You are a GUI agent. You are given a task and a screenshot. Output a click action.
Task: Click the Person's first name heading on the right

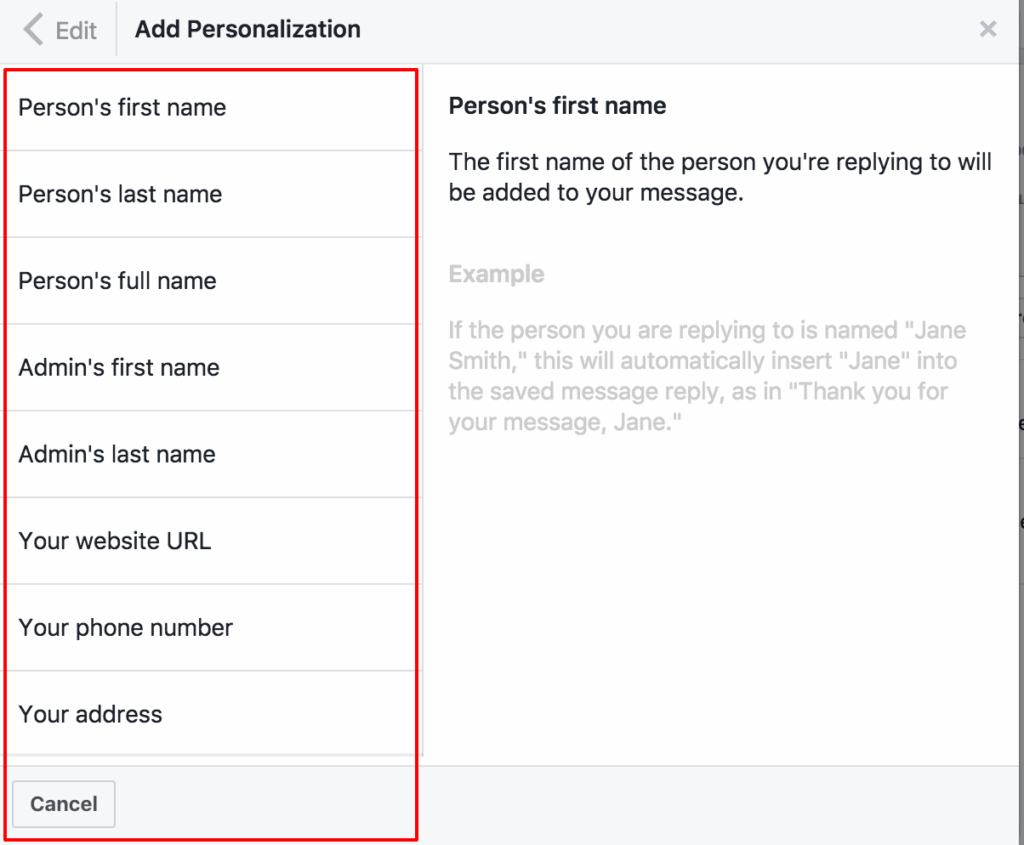[557, 105]
